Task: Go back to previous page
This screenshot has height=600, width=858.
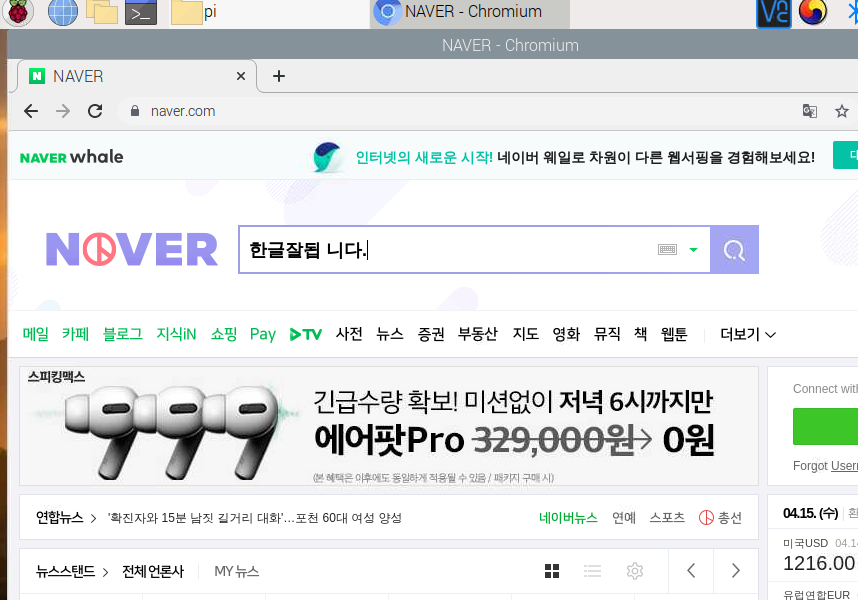Action: (x=31, y=111)
